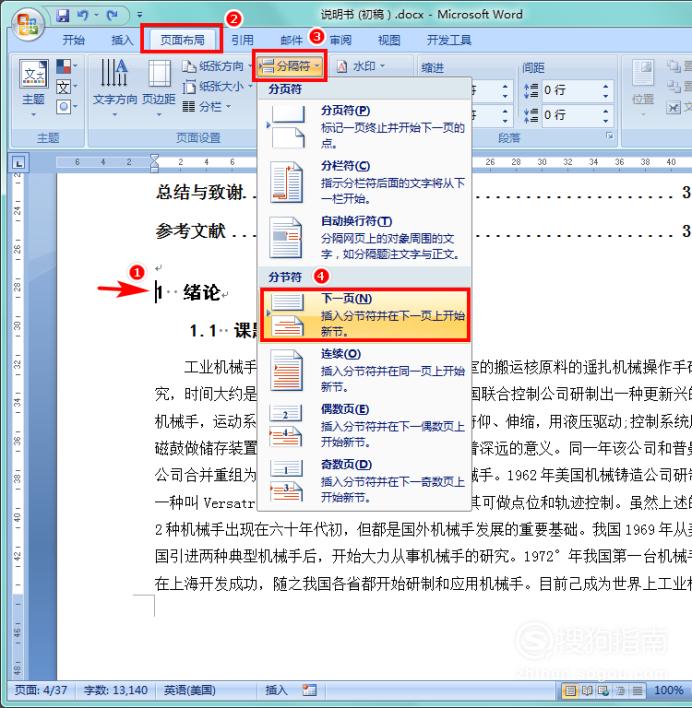692x708 pixels.
Task: Insert 奇数页(D) odd page section break
Action: pos(365,481)
